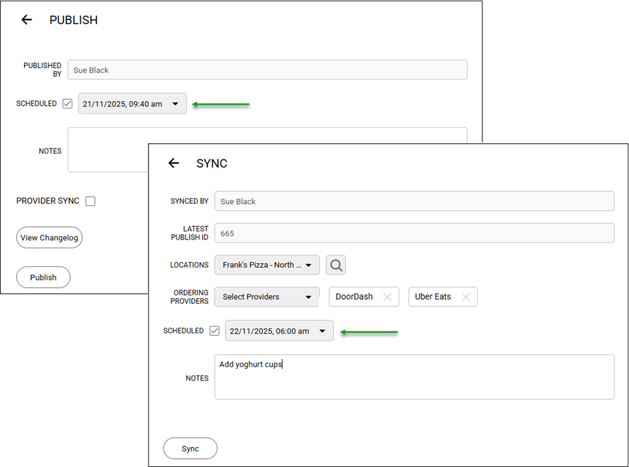629x467 pixels.
Task: Click the View Changelog button
Action: 49,238
